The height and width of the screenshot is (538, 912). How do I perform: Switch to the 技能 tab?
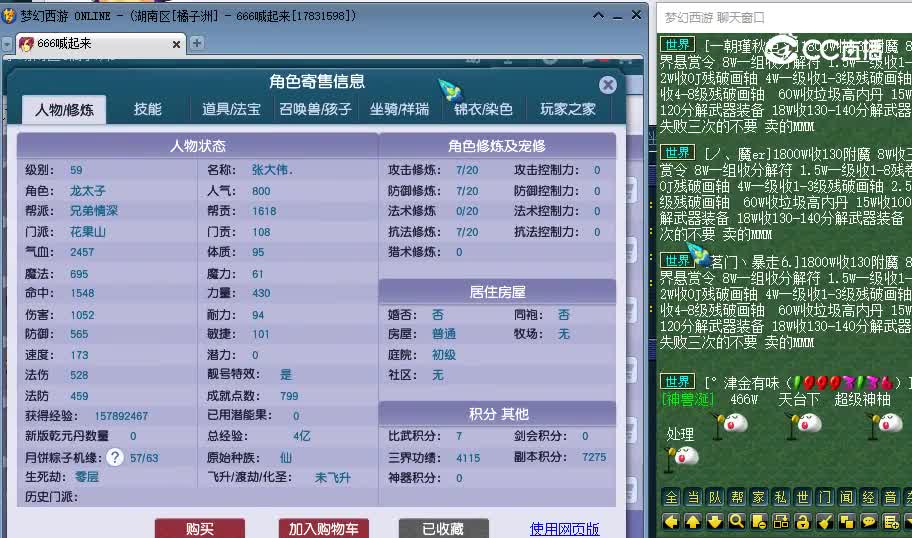147,109
